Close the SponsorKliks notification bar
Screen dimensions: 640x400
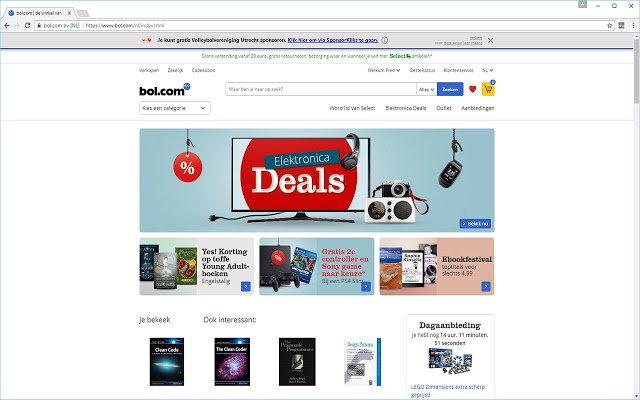click(491, 40)
